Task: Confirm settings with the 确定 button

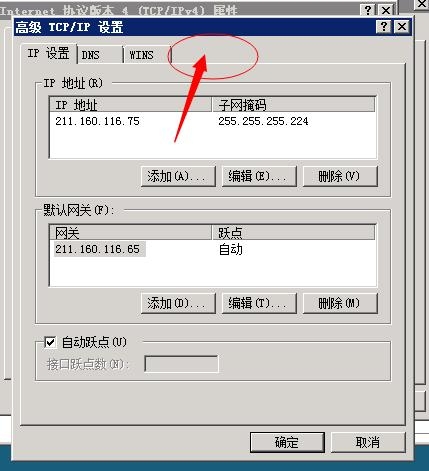Action: click(x=287, y=443)
